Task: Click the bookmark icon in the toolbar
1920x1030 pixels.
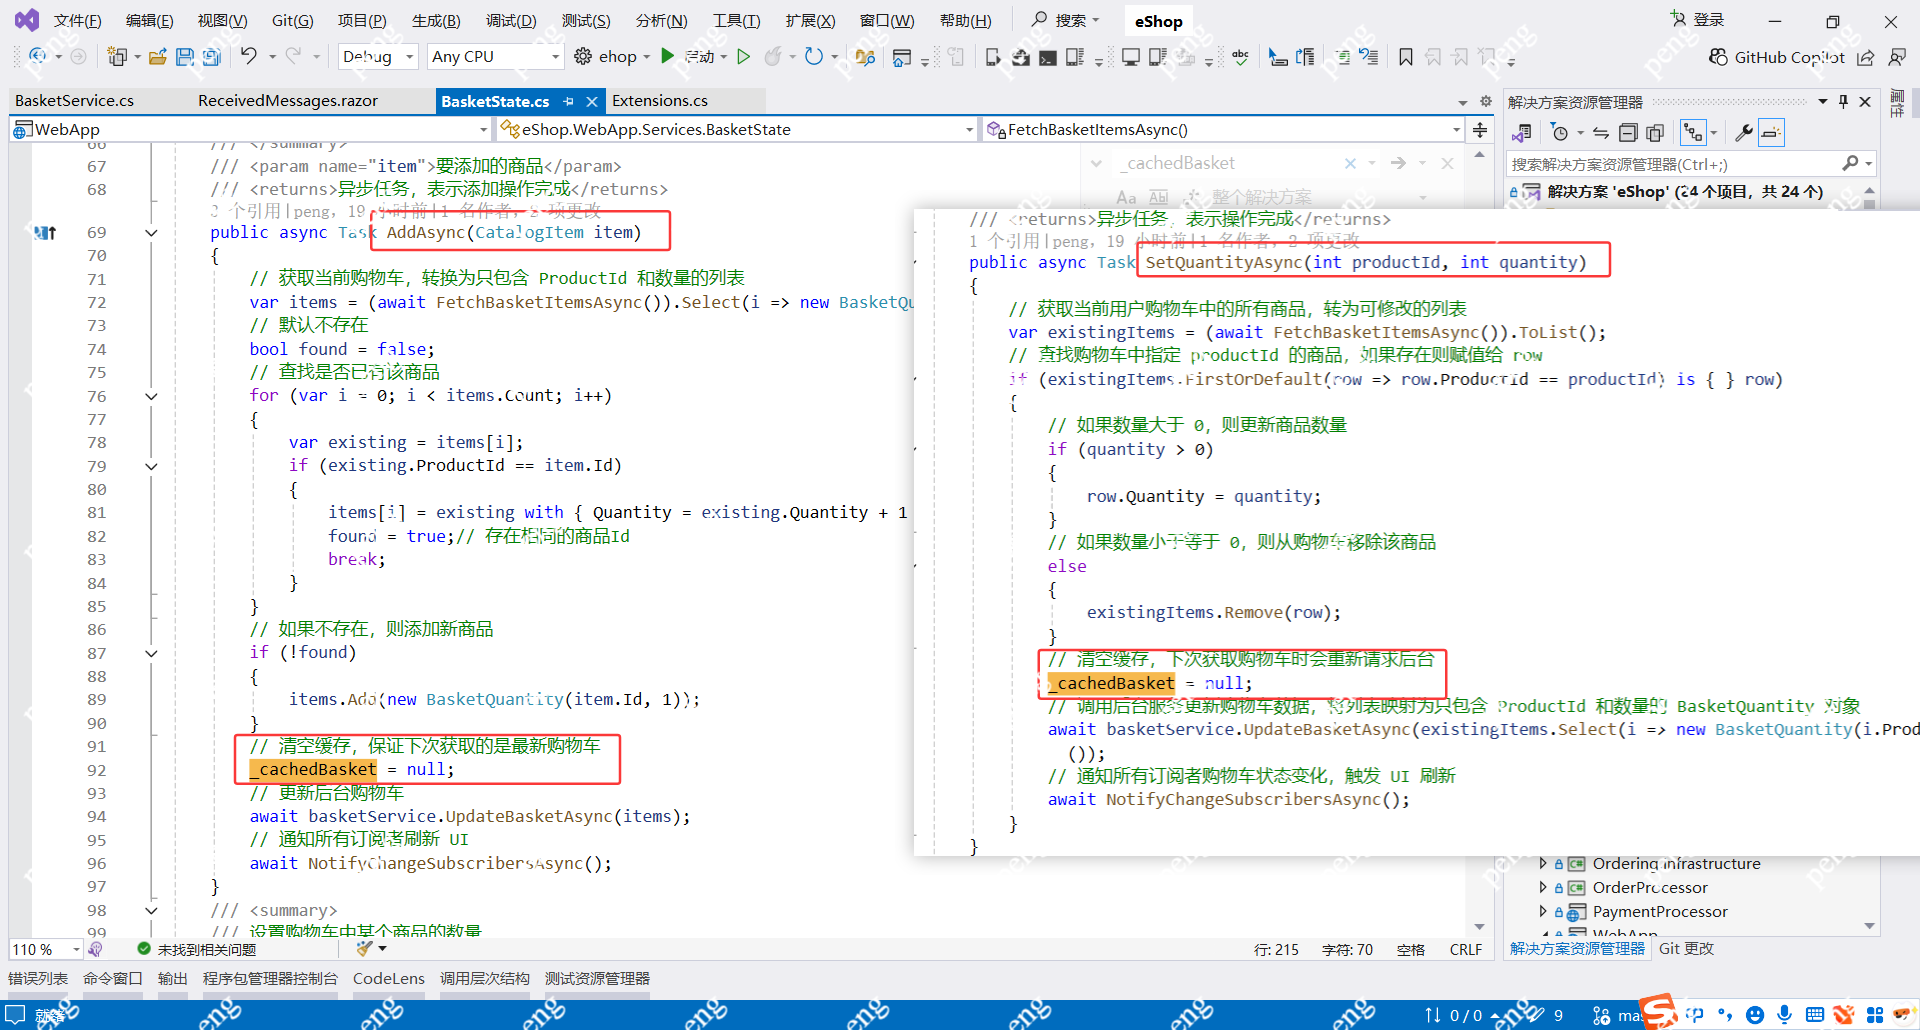Action: pyautogui.click(x=1405, y=57)
